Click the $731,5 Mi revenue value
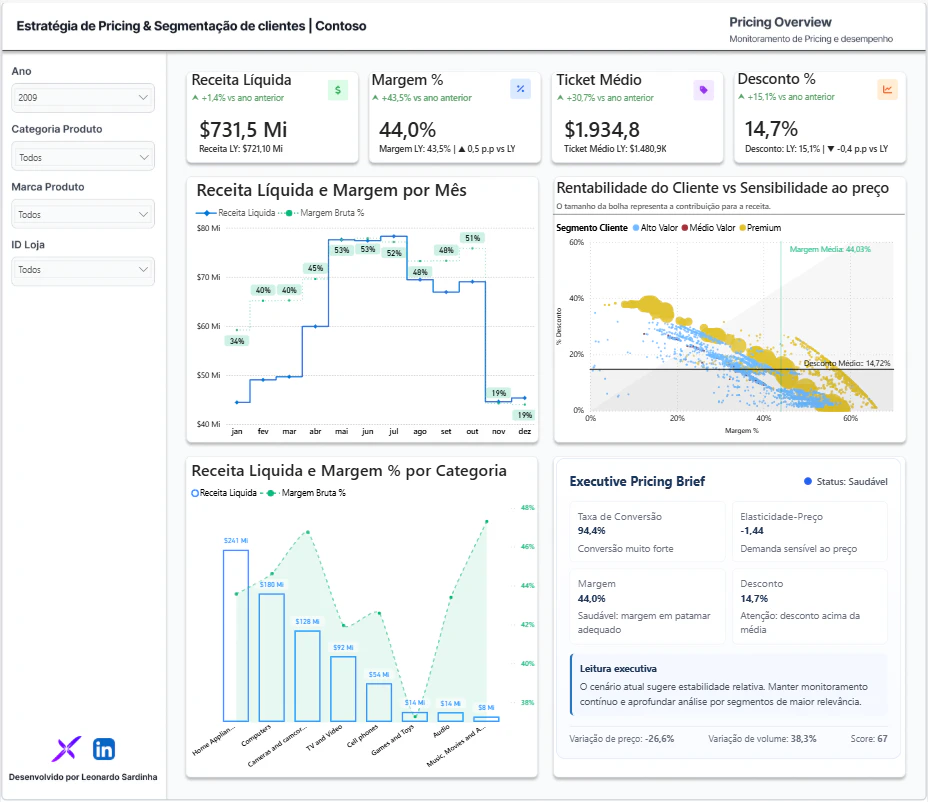Screen dimensions: 928x802 point(243,130)
